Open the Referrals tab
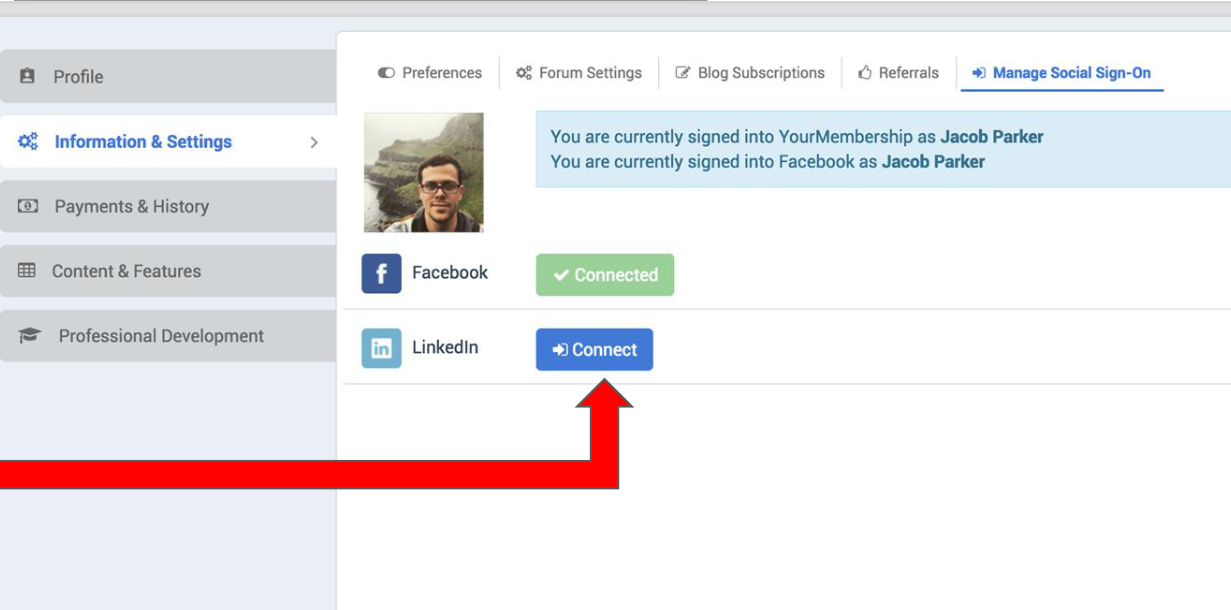Image resolution: width=1231 pixels, height=610 pixels. 899,73
